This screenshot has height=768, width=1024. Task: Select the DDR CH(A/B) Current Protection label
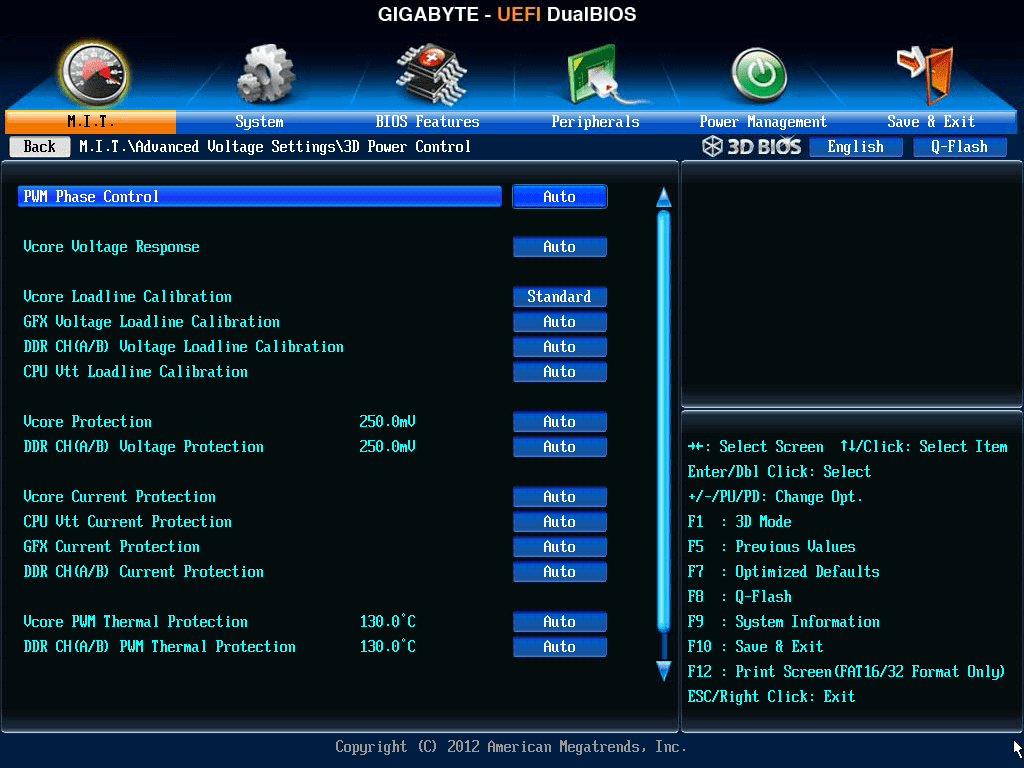click(x=144, y=571)
